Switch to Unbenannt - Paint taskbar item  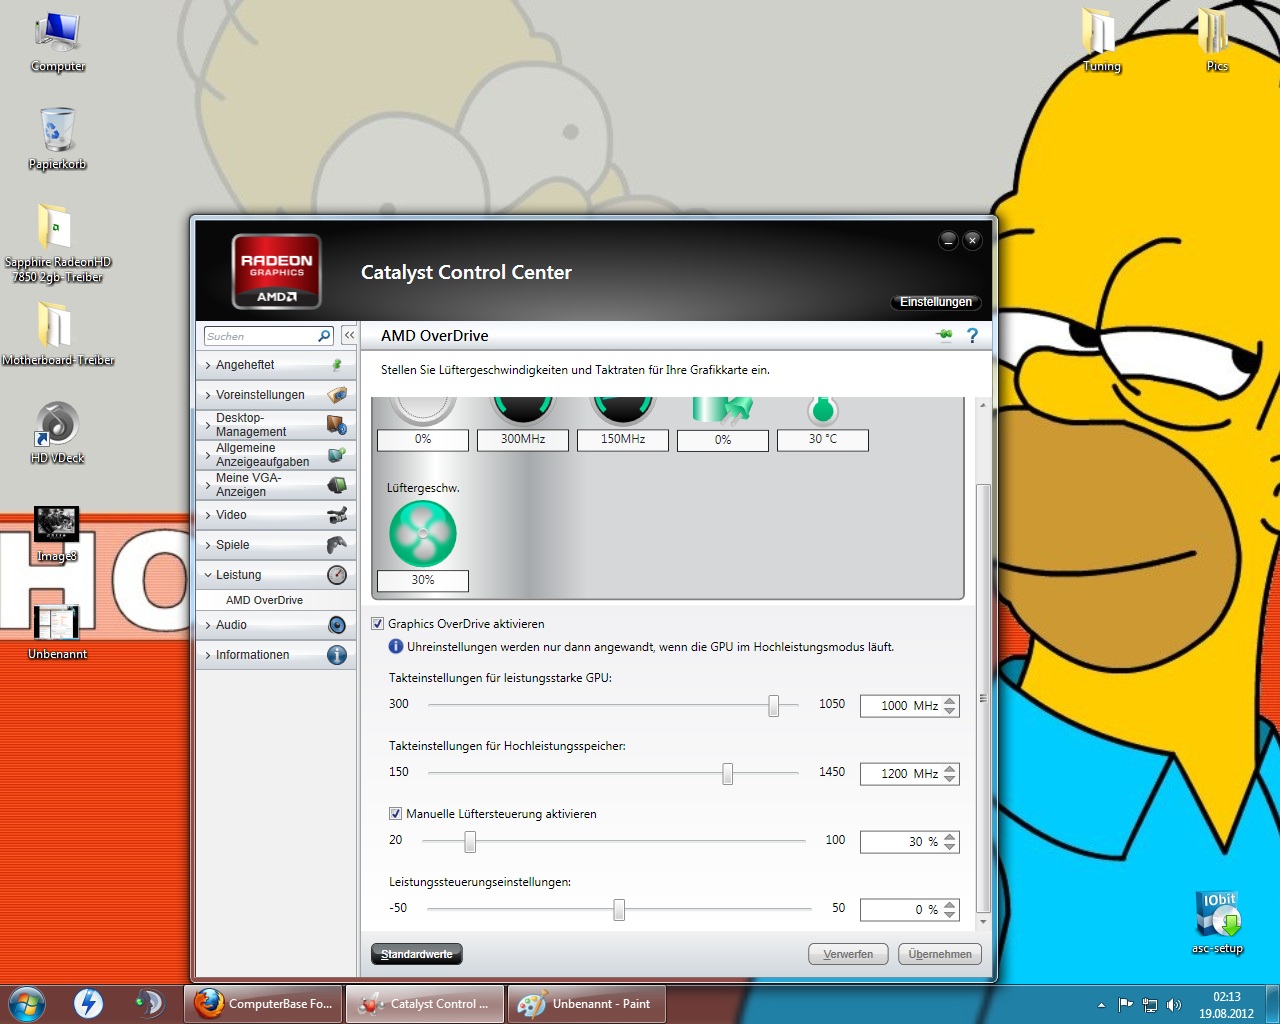(x=587, y=1004)
